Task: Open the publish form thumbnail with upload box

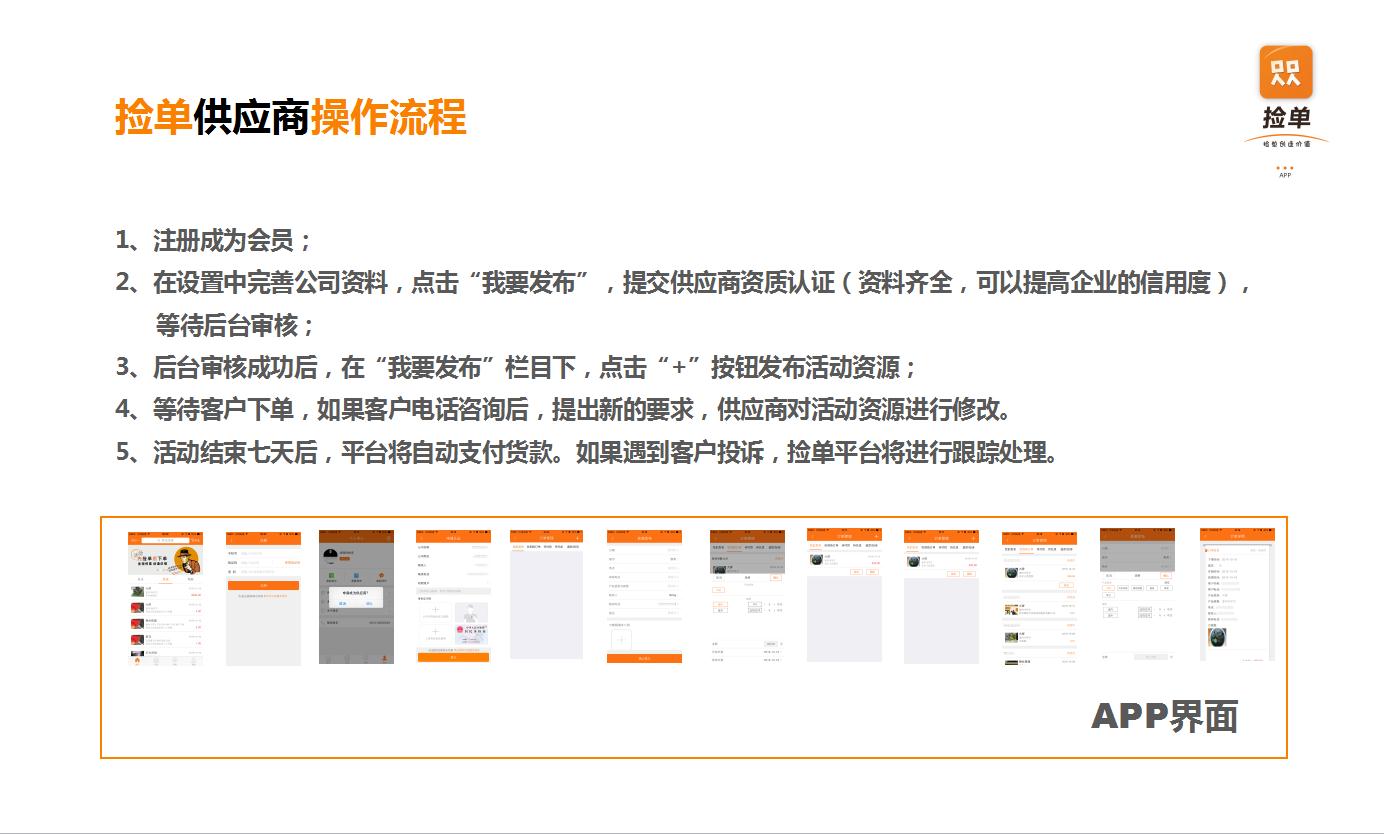Action: (644, 597)
